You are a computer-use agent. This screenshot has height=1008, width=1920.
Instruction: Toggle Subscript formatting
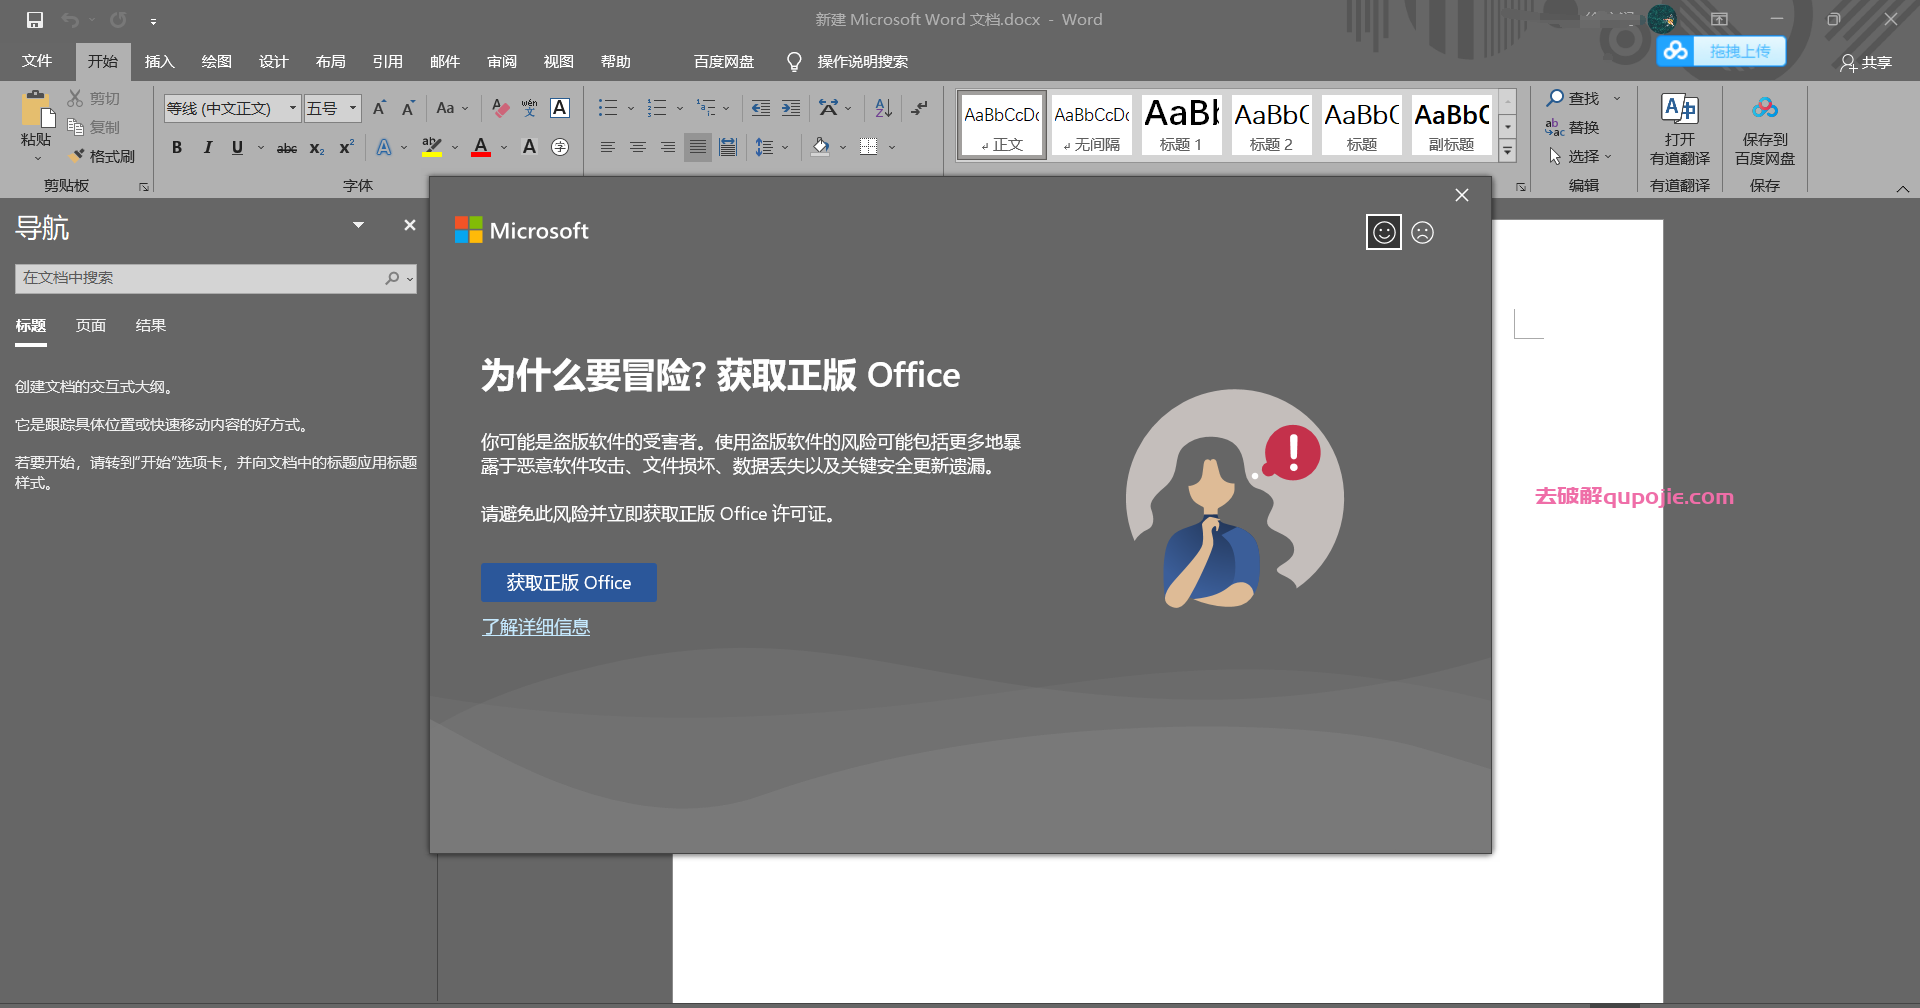click(x=317, y=148)
